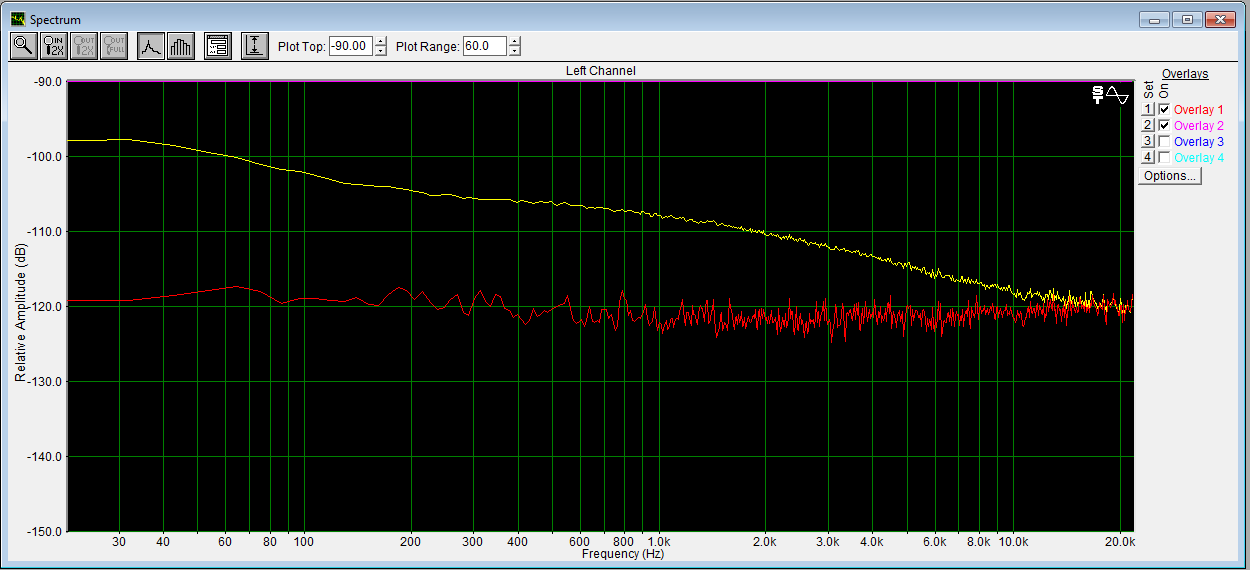Viewport: 1250px width, 570px height.
Task: Click the Plot Top: label
Action: coord(301,46)
